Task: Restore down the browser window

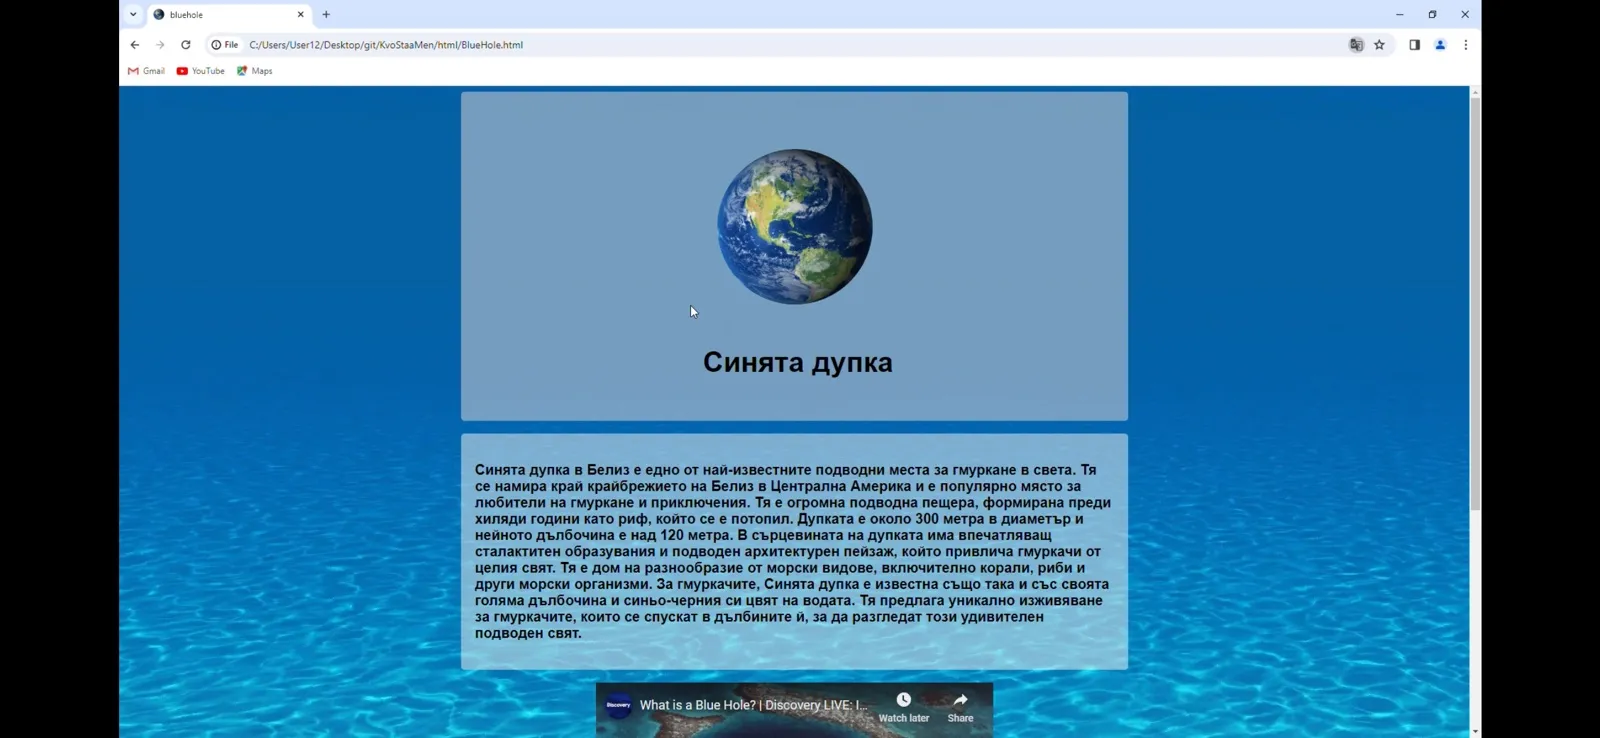Action: point(1432,15)
